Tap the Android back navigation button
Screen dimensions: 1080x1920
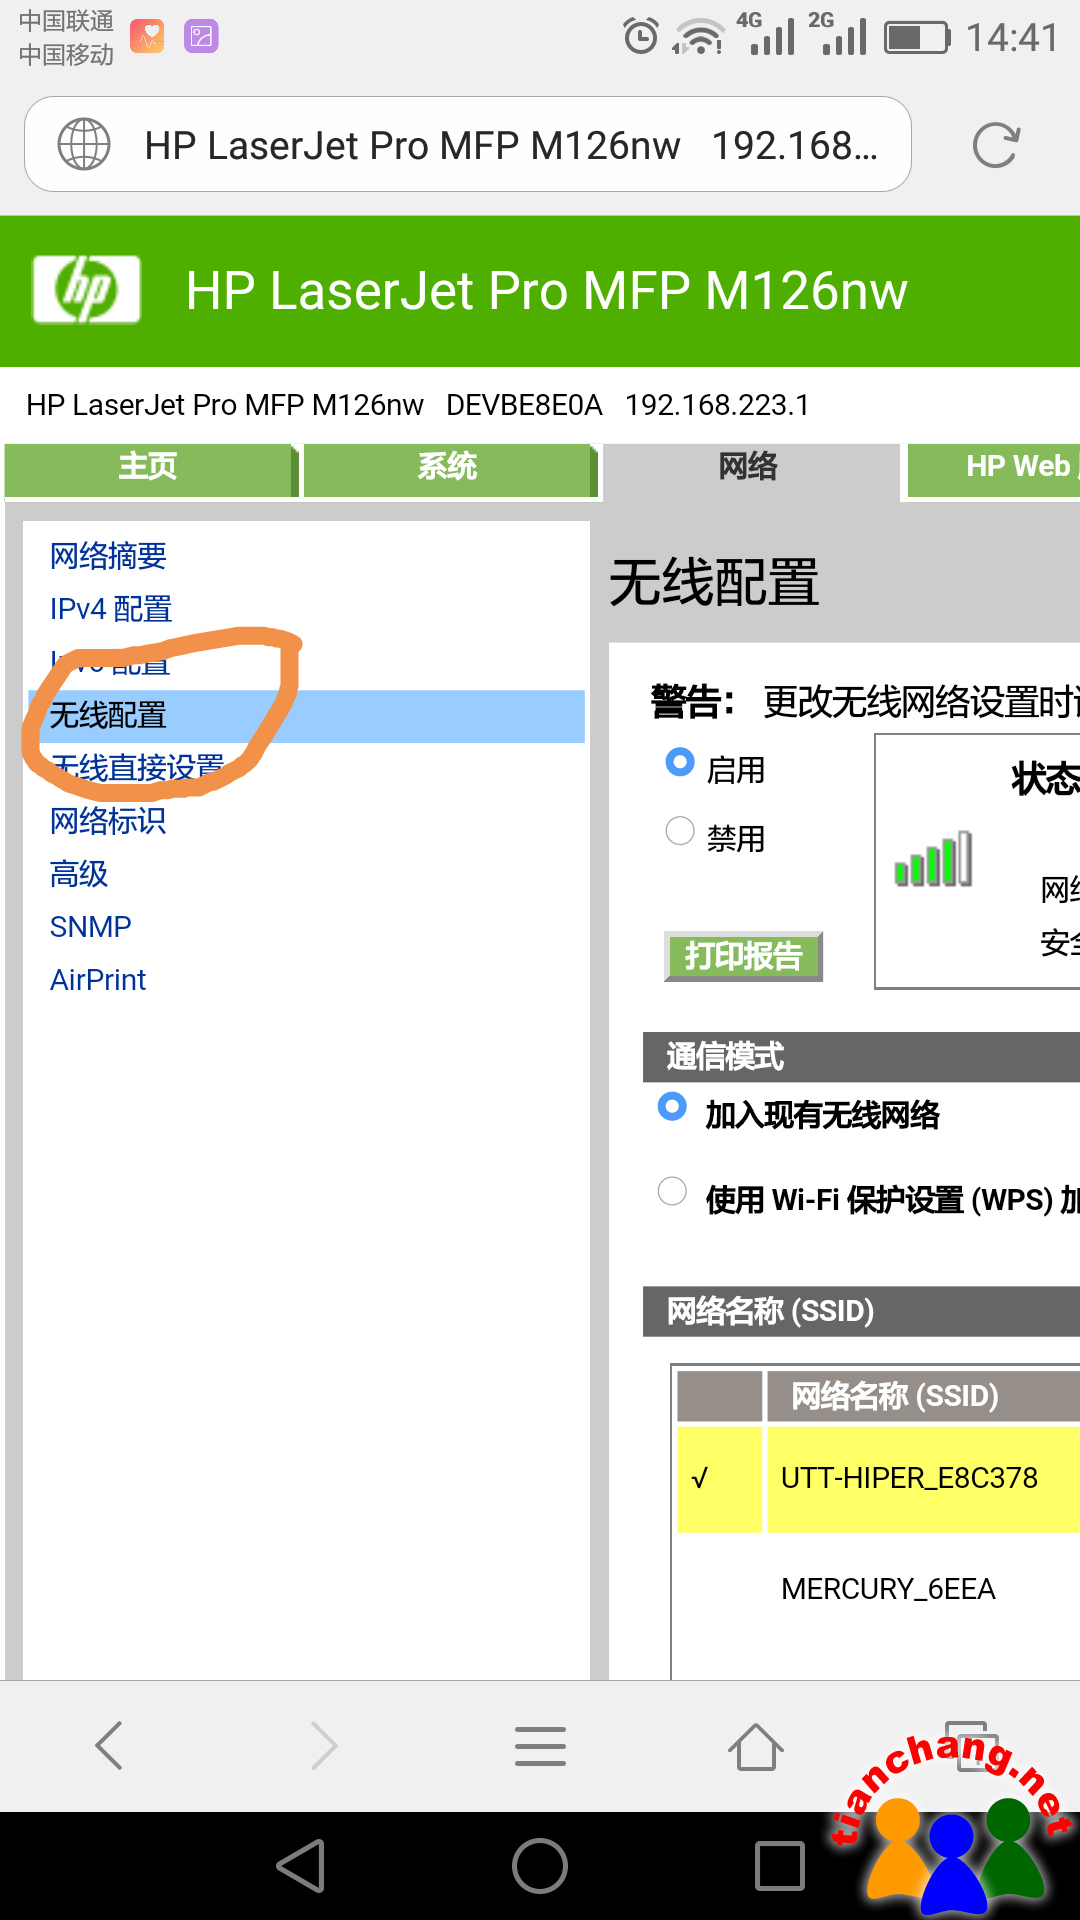point(301,1866)
